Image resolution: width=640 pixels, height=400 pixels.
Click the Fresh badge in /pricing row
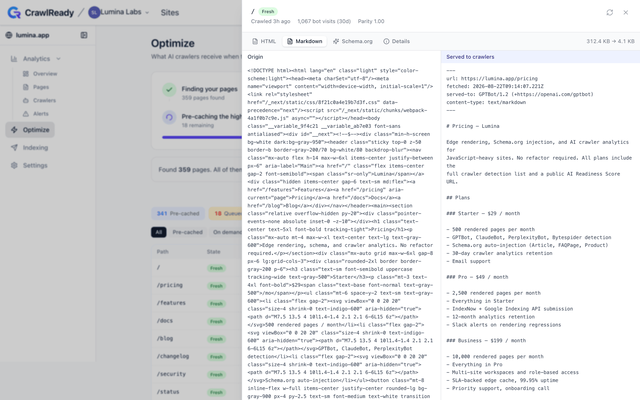tap(216, 286)
